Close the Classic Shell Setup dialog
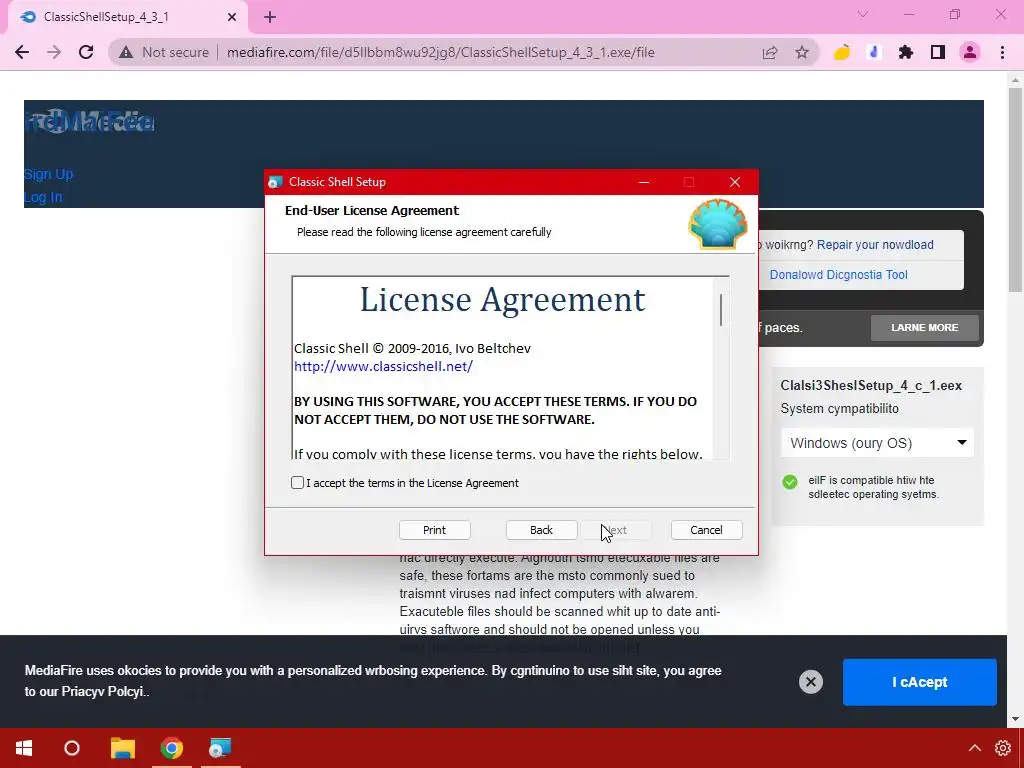1024x768 pixels. 735,182
